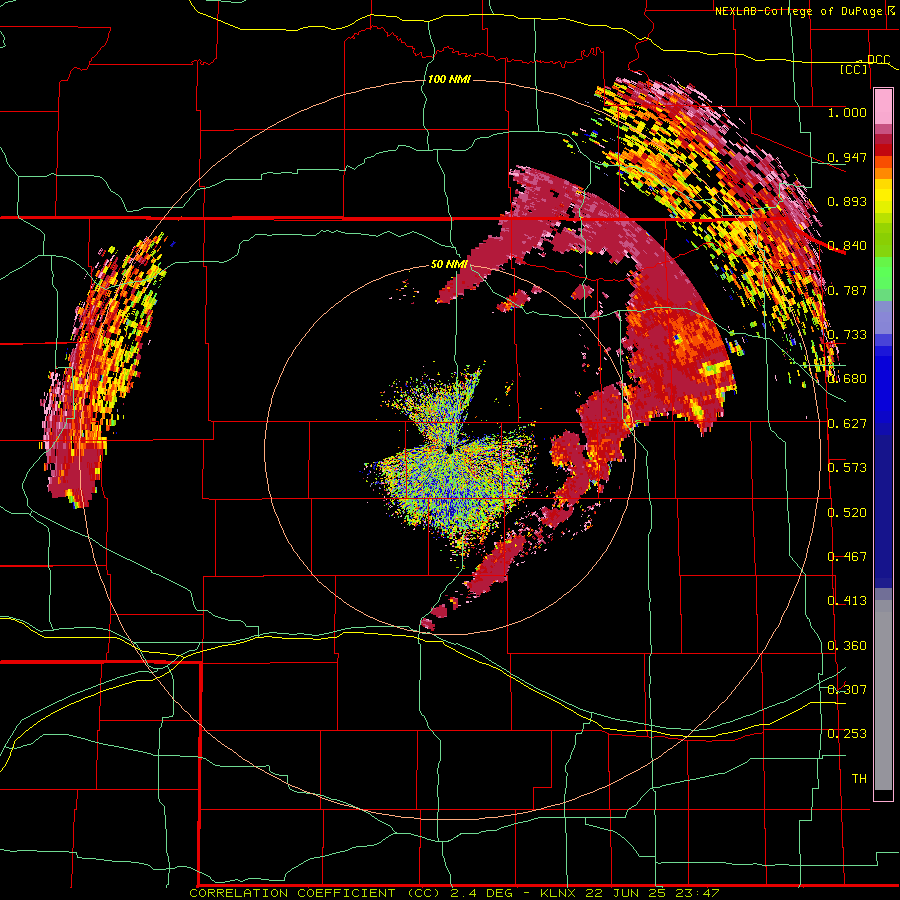Click the DCC label above the legend
This screenshot has width=900, height=900.
(878, 59)
